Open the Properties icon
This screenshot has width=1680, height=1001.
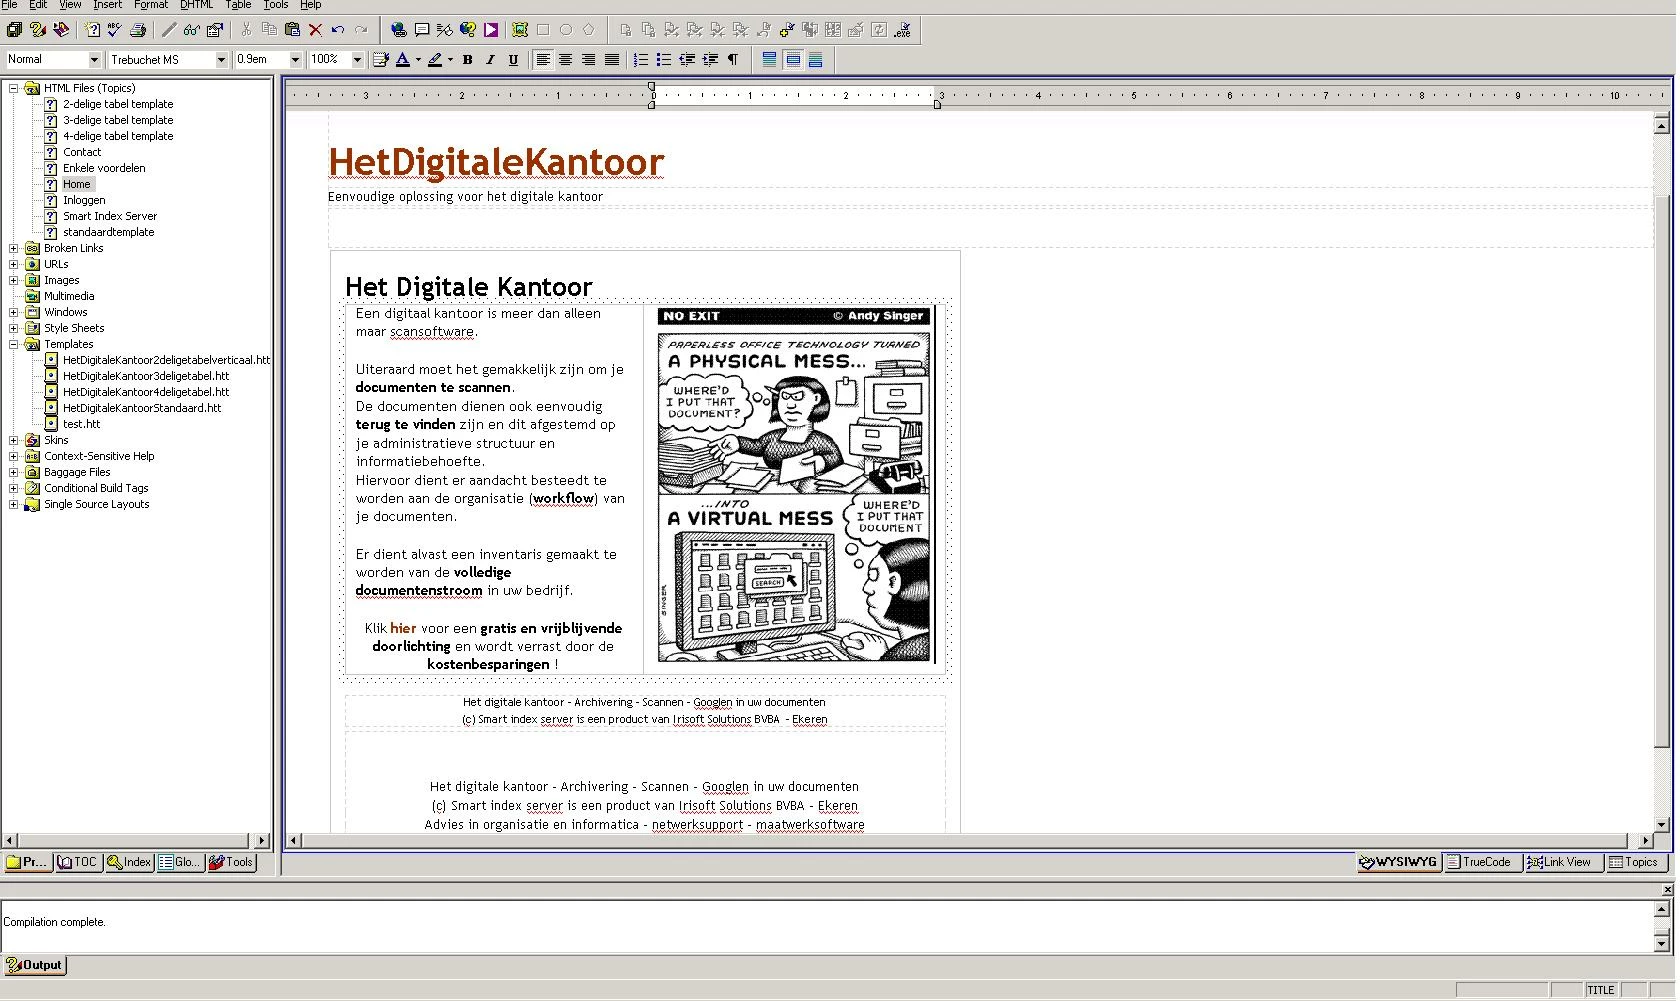tap(214, 30)
